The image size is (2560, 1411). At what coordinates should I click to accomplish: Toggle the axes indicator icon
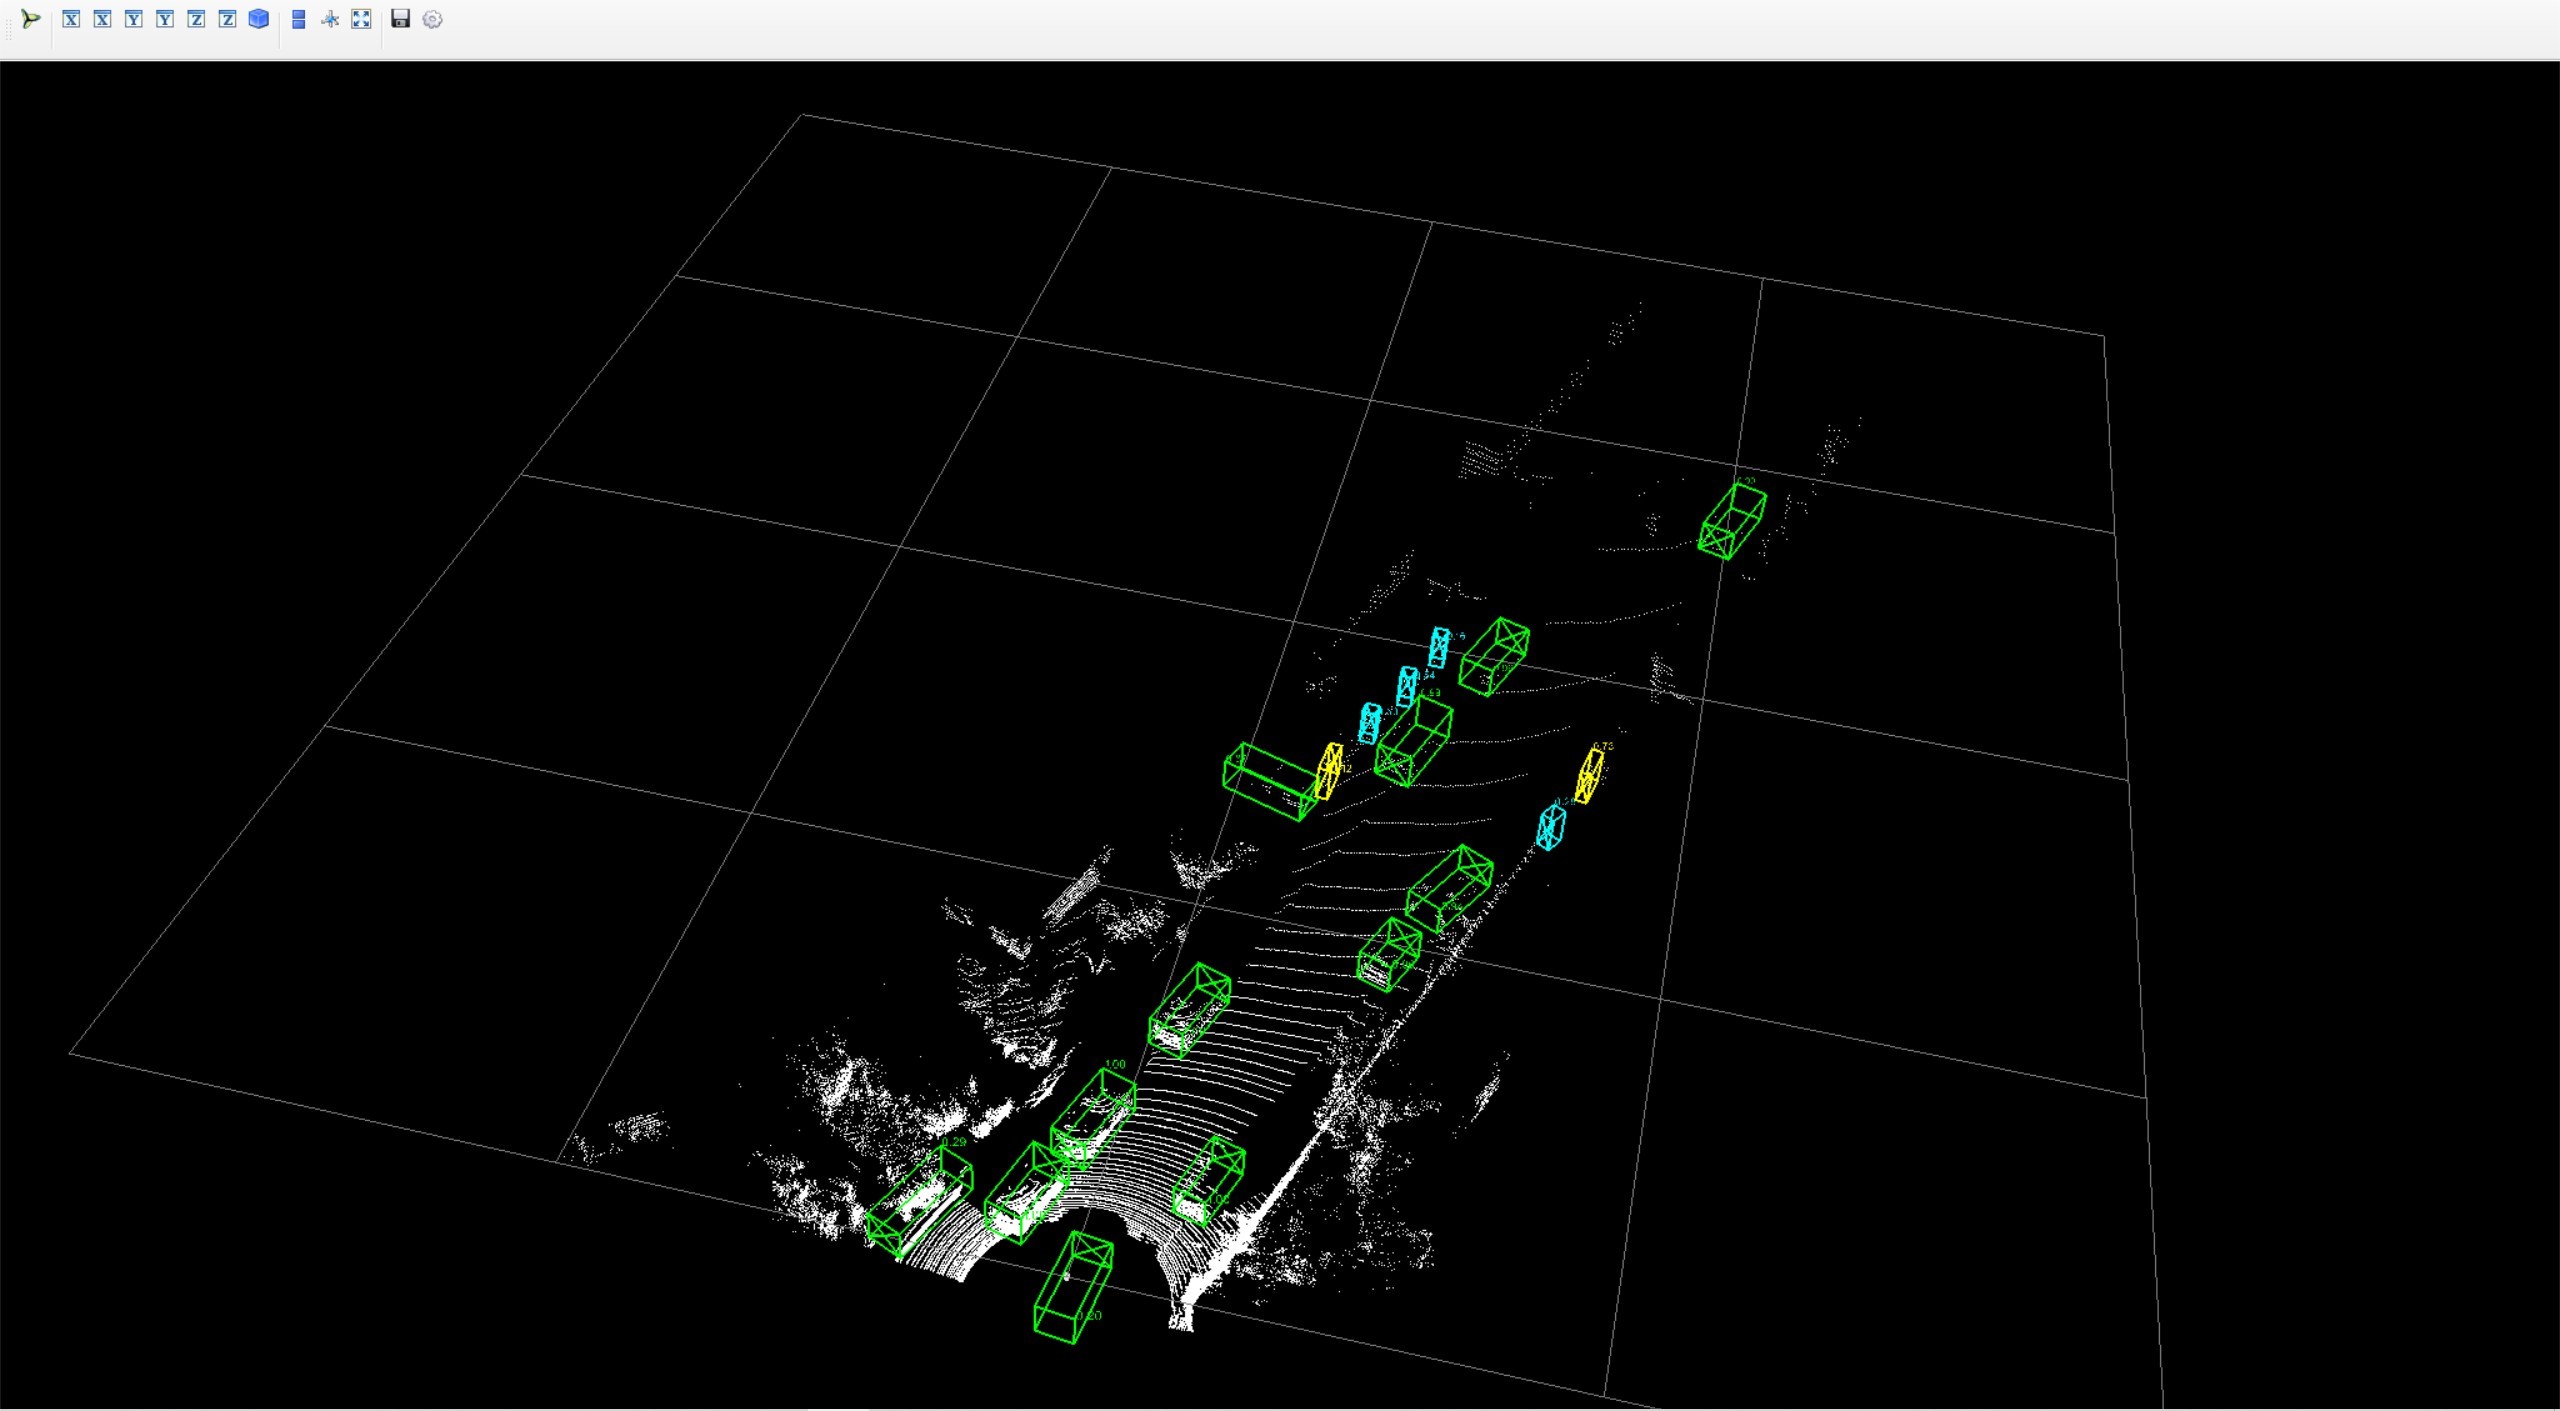click(330, 19)
